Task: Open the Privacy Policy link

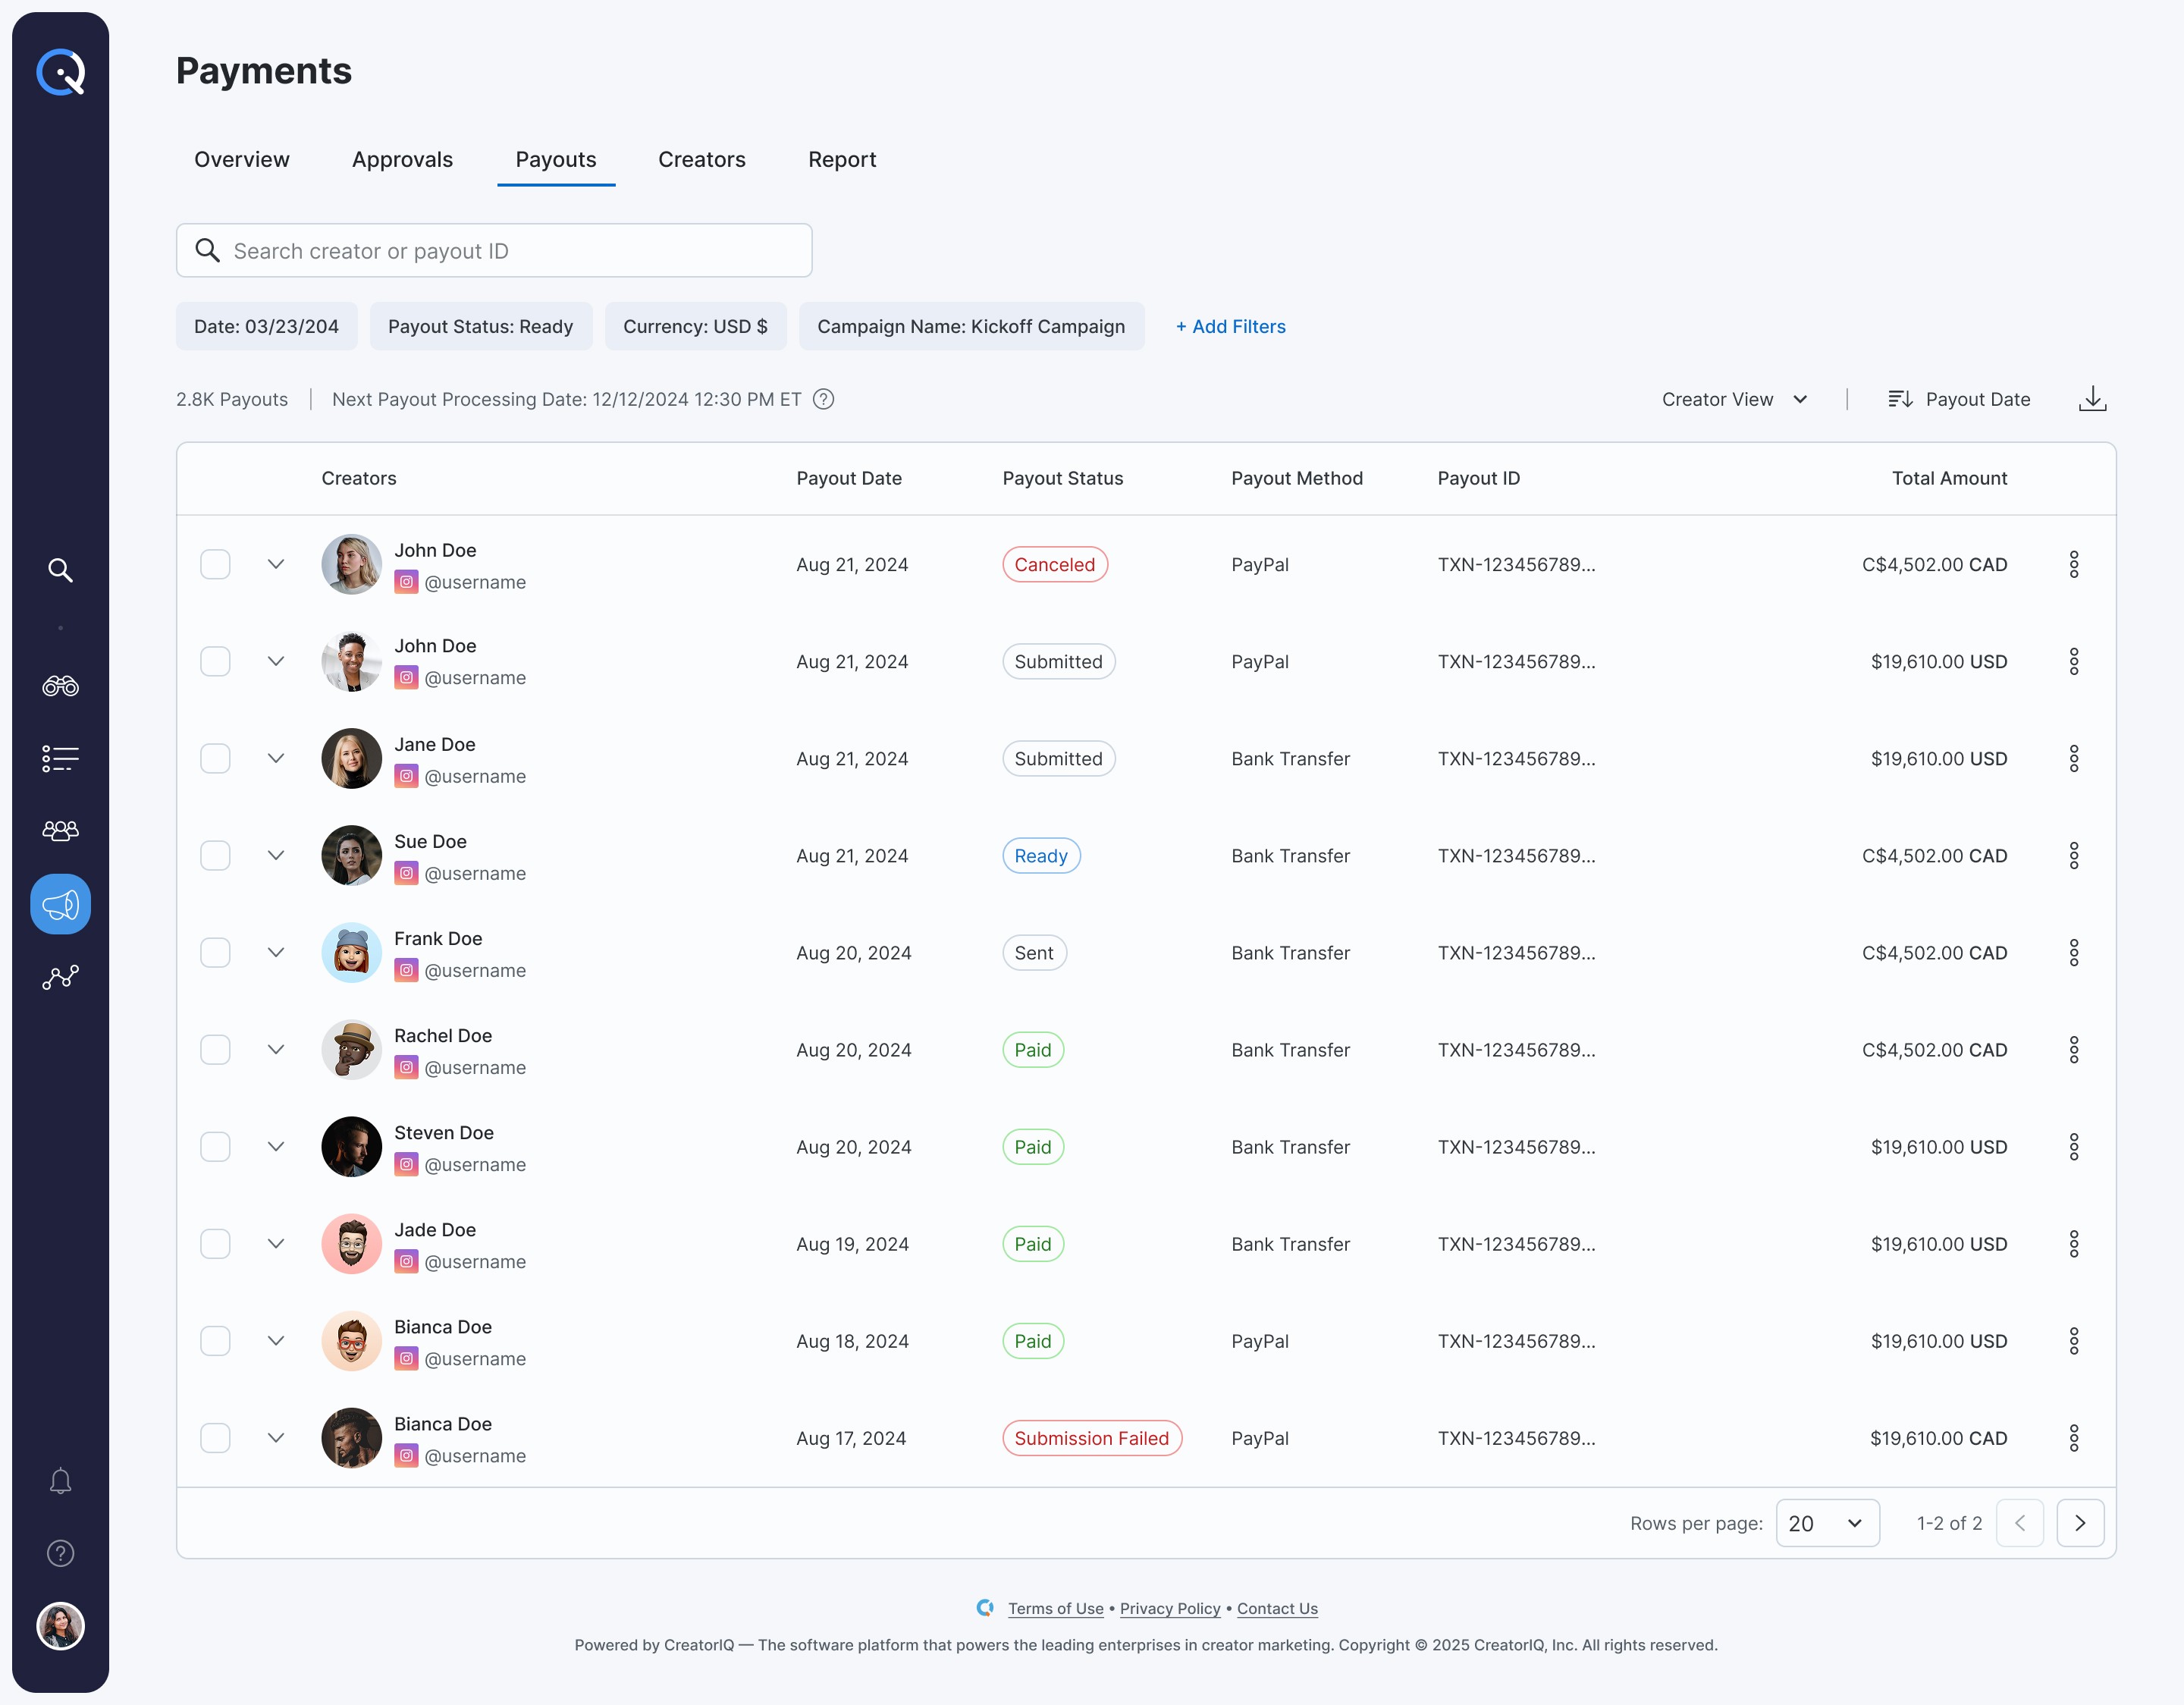Action: (x=1169, y=1608)
